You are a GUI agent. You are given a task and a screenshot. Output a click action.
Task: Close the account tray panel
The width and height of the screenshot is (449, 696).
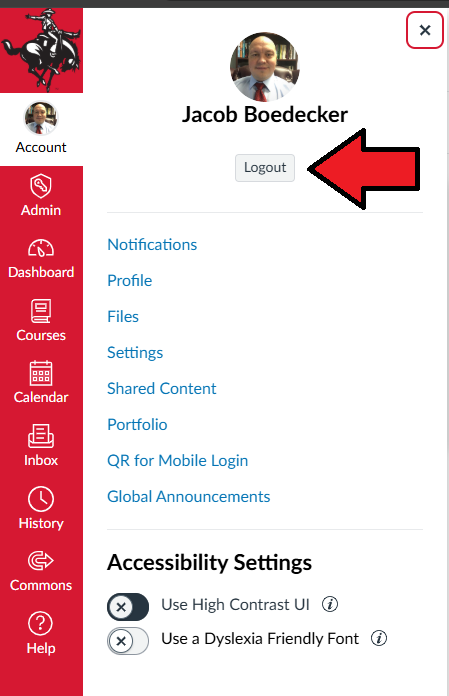425,30
